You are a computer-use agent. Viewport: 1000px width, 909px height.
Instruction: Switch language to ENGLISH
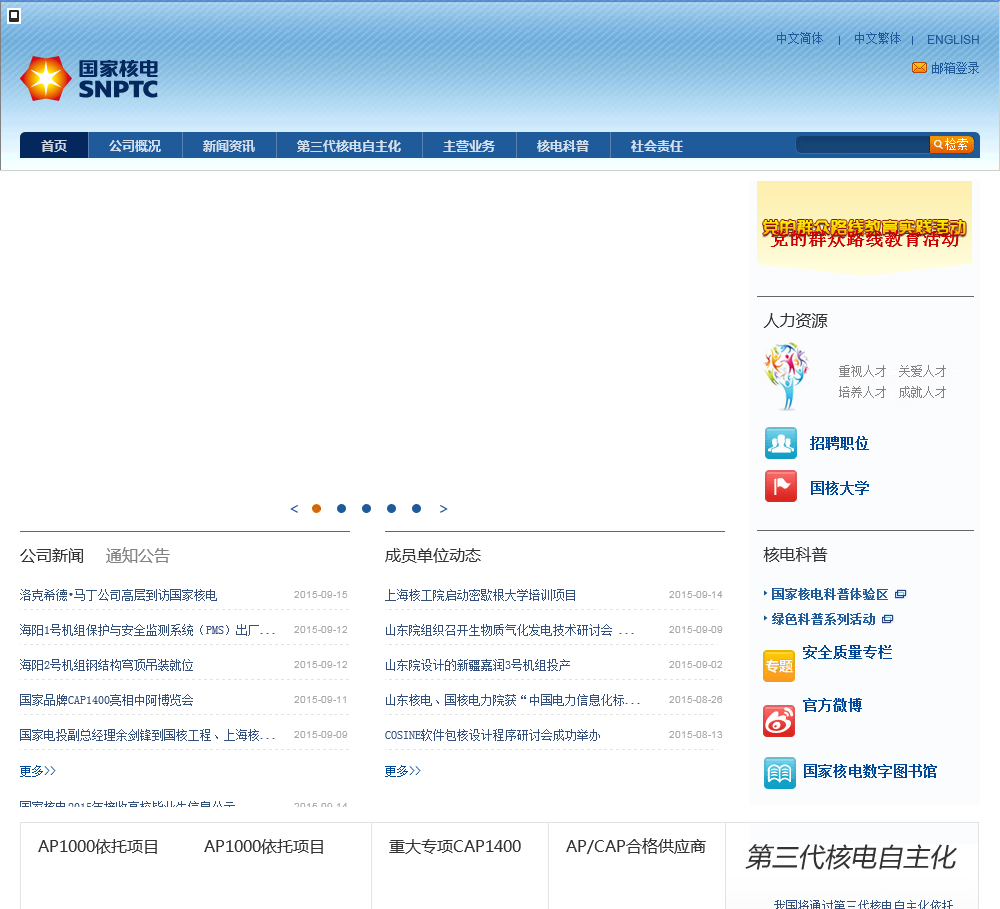(953, 40)
